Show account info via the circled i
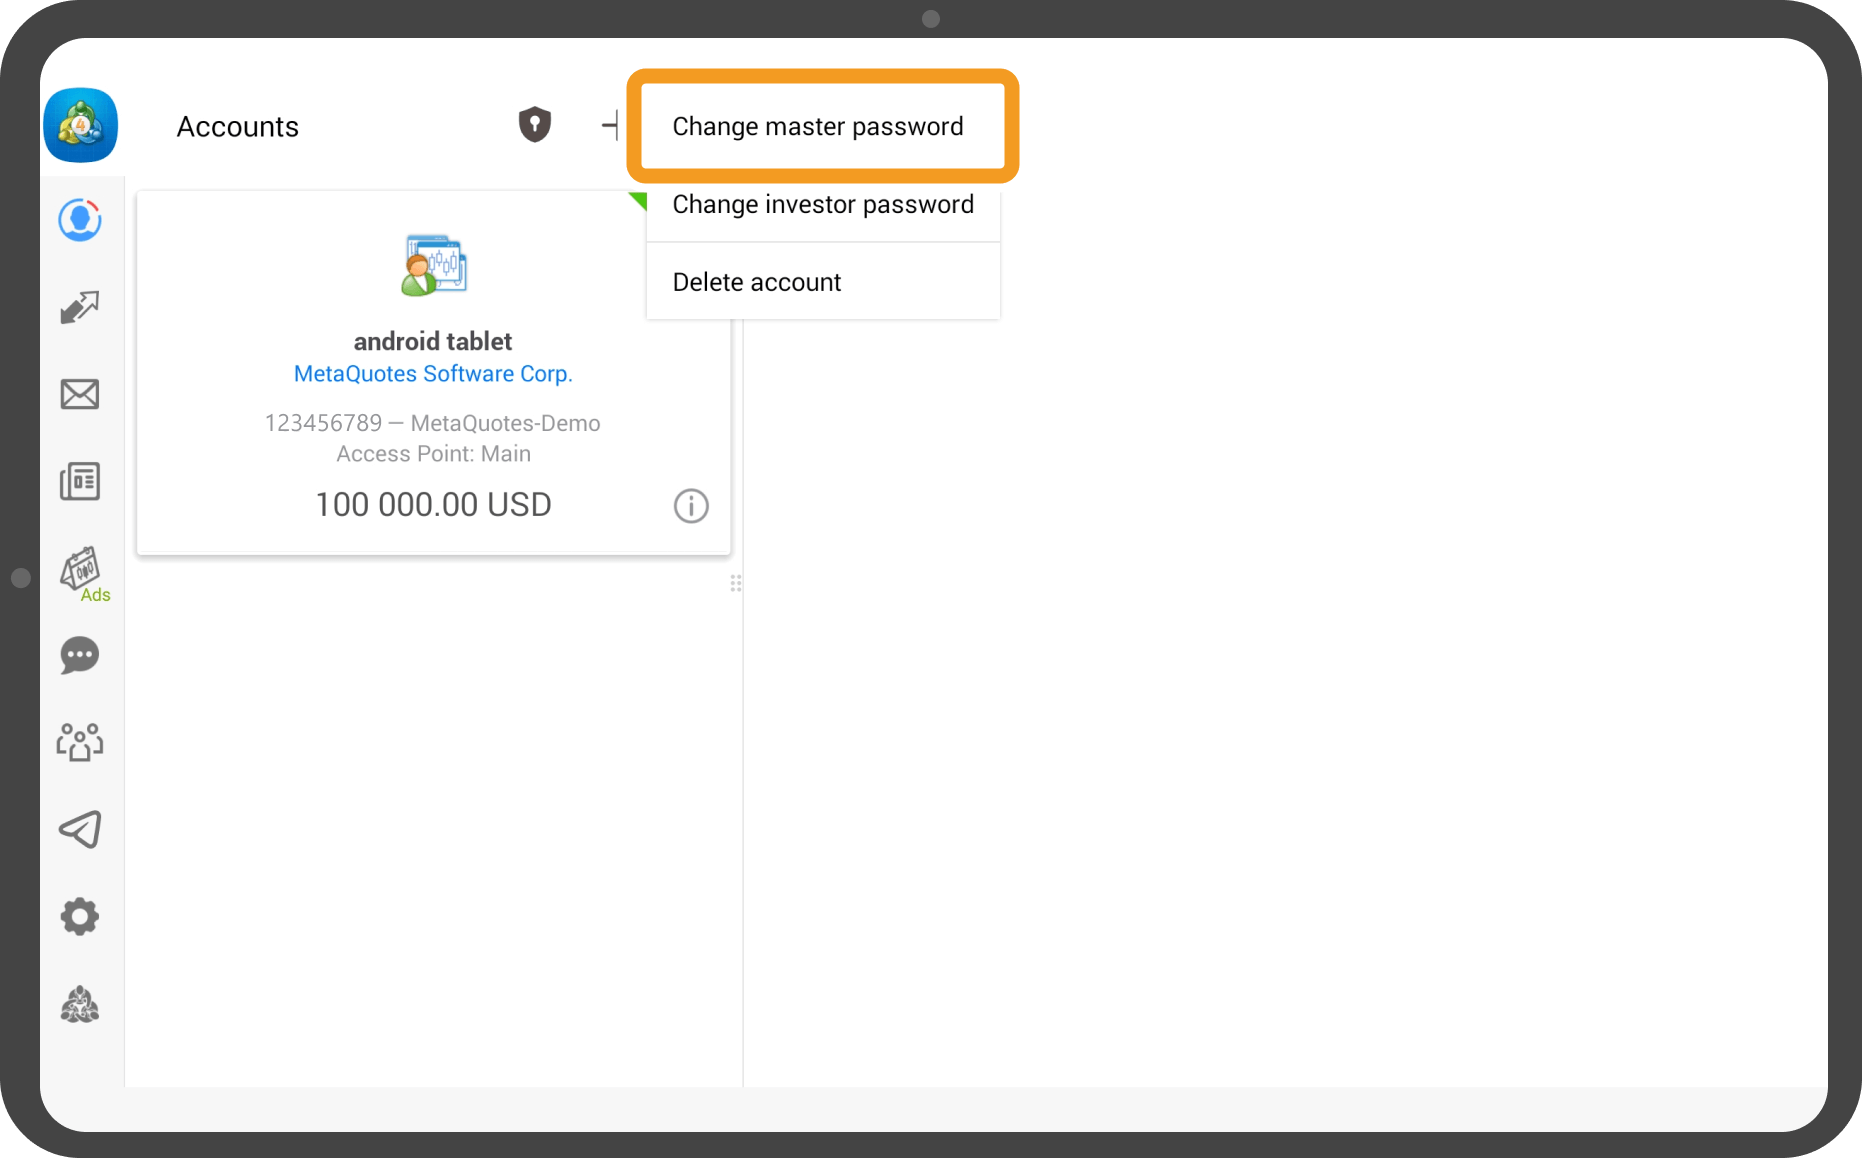 [x=691, y=506]
